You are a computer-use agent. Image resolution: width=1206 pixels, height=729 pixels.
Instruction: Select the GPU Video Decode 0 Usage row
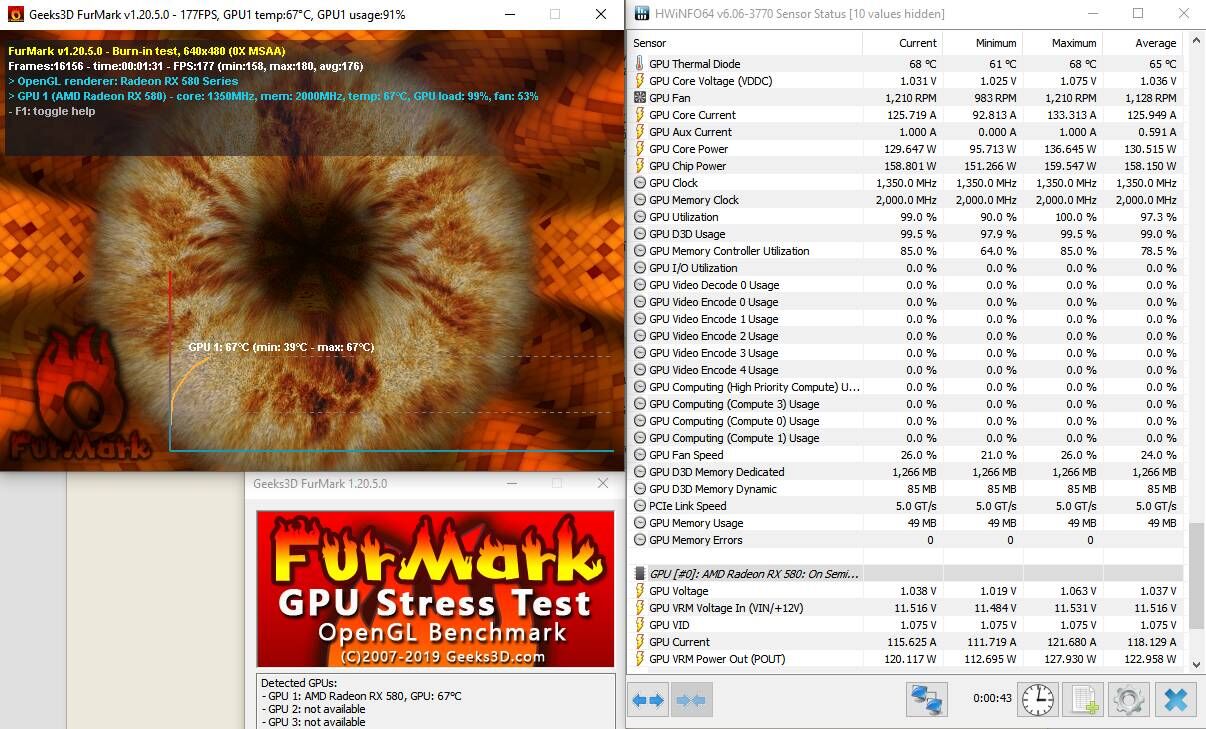click(x=907, y=285)
